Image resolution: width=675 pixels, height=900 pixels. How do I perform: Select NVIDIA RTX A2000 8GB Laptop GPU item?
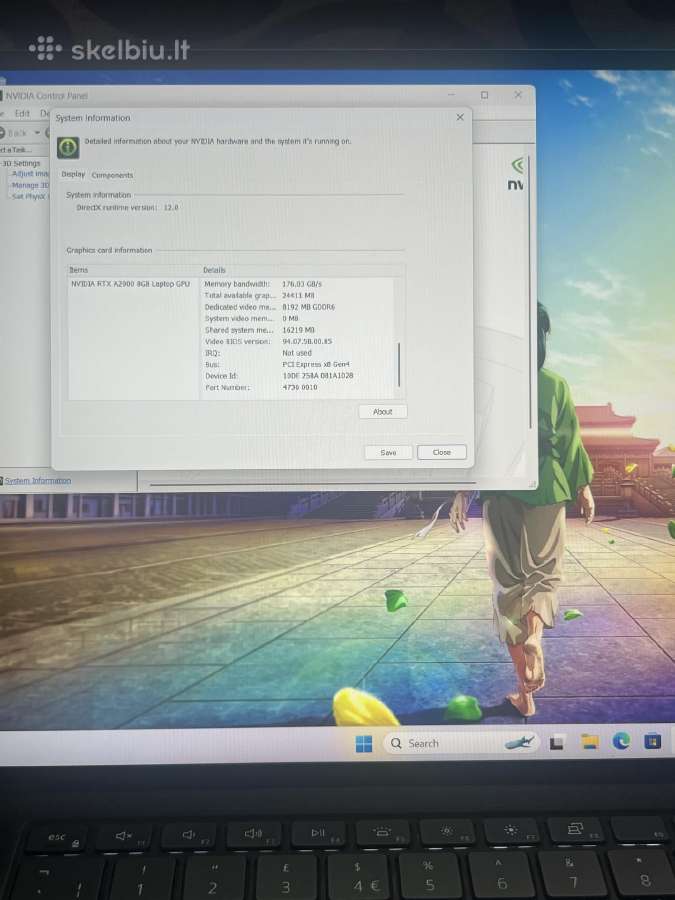[130, 284]
